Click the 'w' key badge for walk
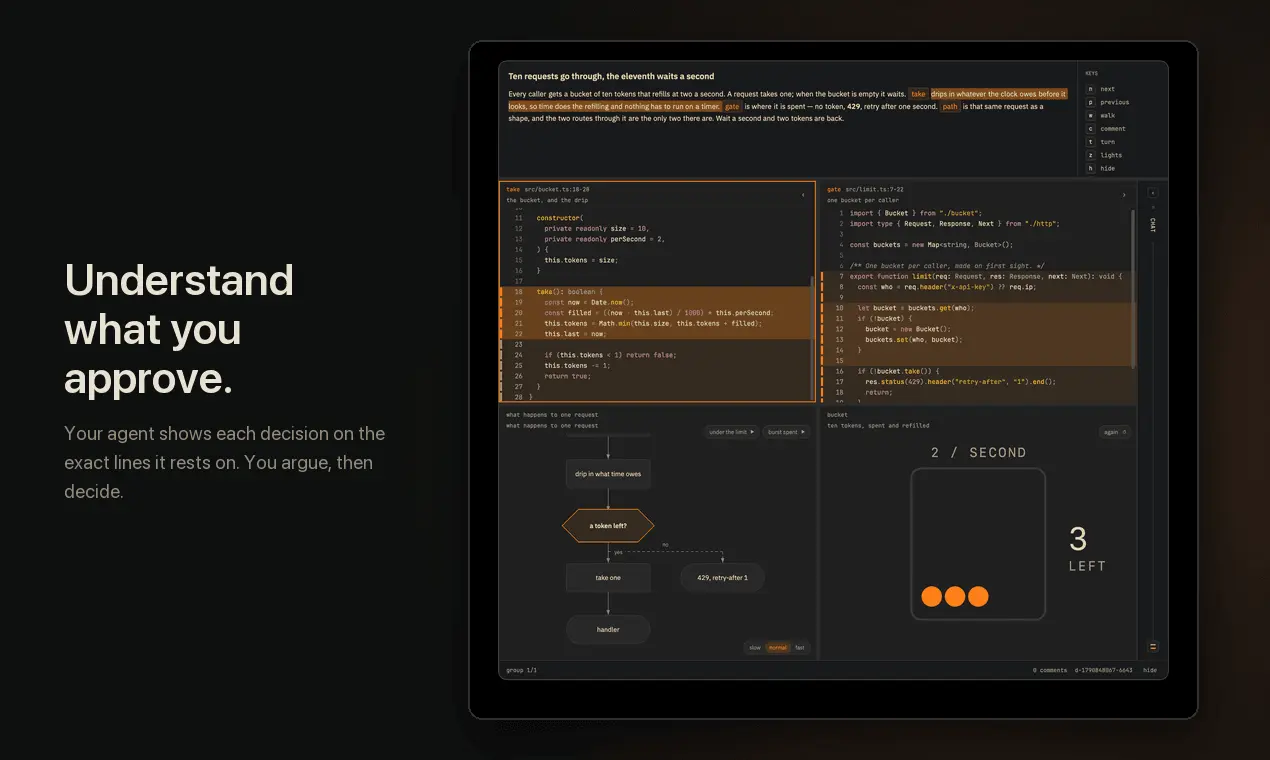1270x760 pixels. click(x=1091, y=115)
